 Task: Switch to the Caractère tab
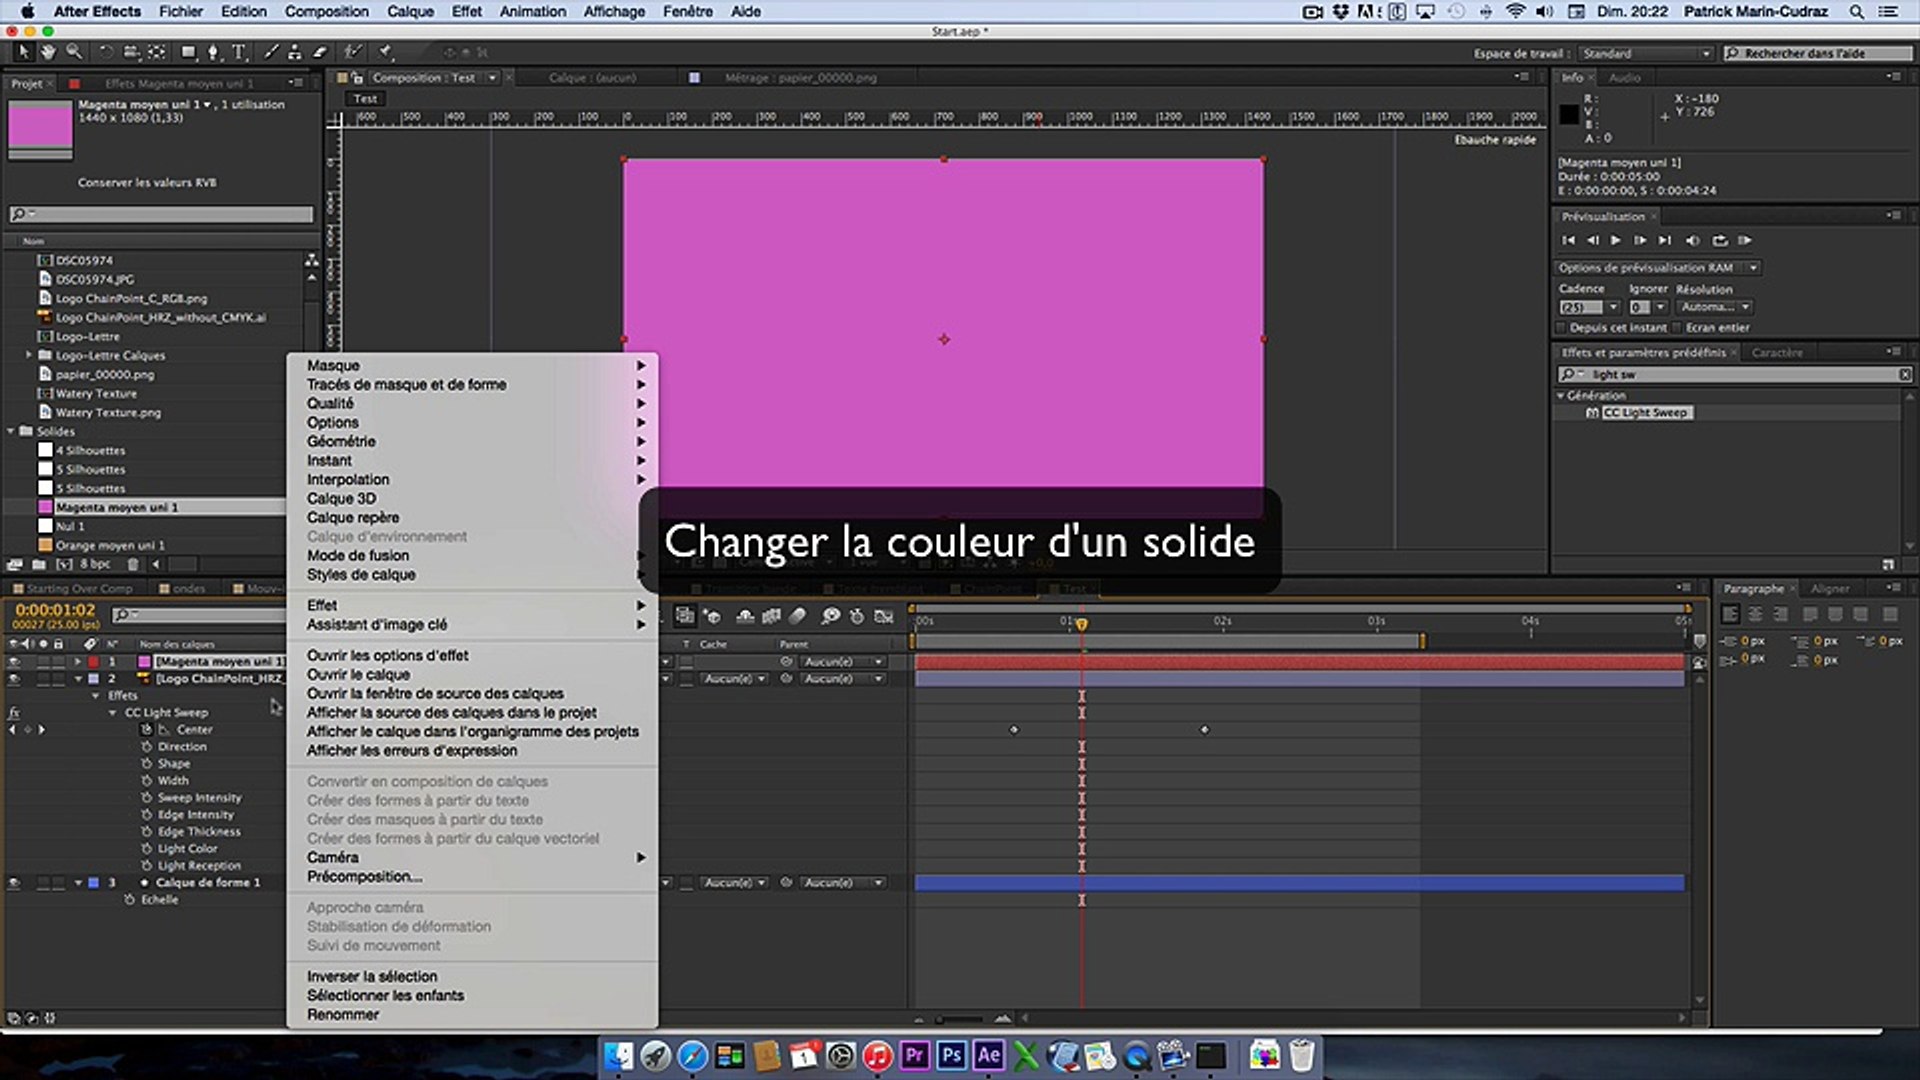tap(1776, 353)
